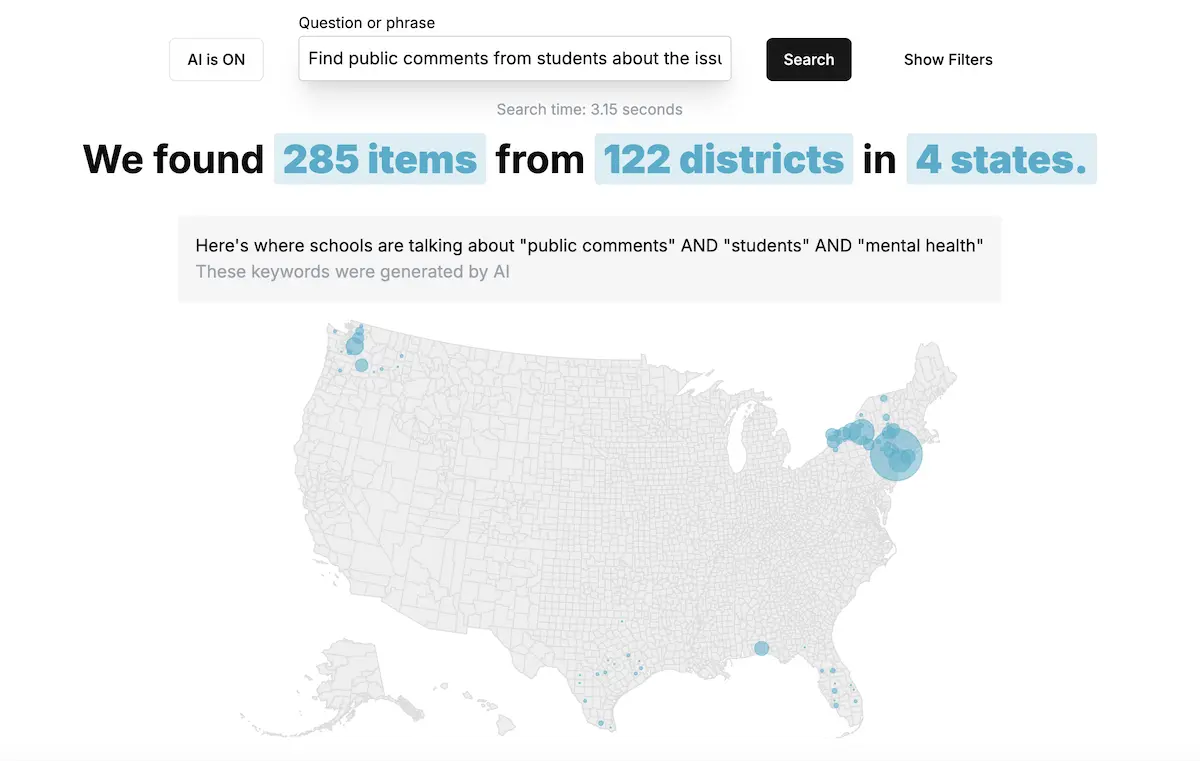Open the 4 states result highlight
The width and height of the screenshot is (1200, 761).
click(1001, 159)
